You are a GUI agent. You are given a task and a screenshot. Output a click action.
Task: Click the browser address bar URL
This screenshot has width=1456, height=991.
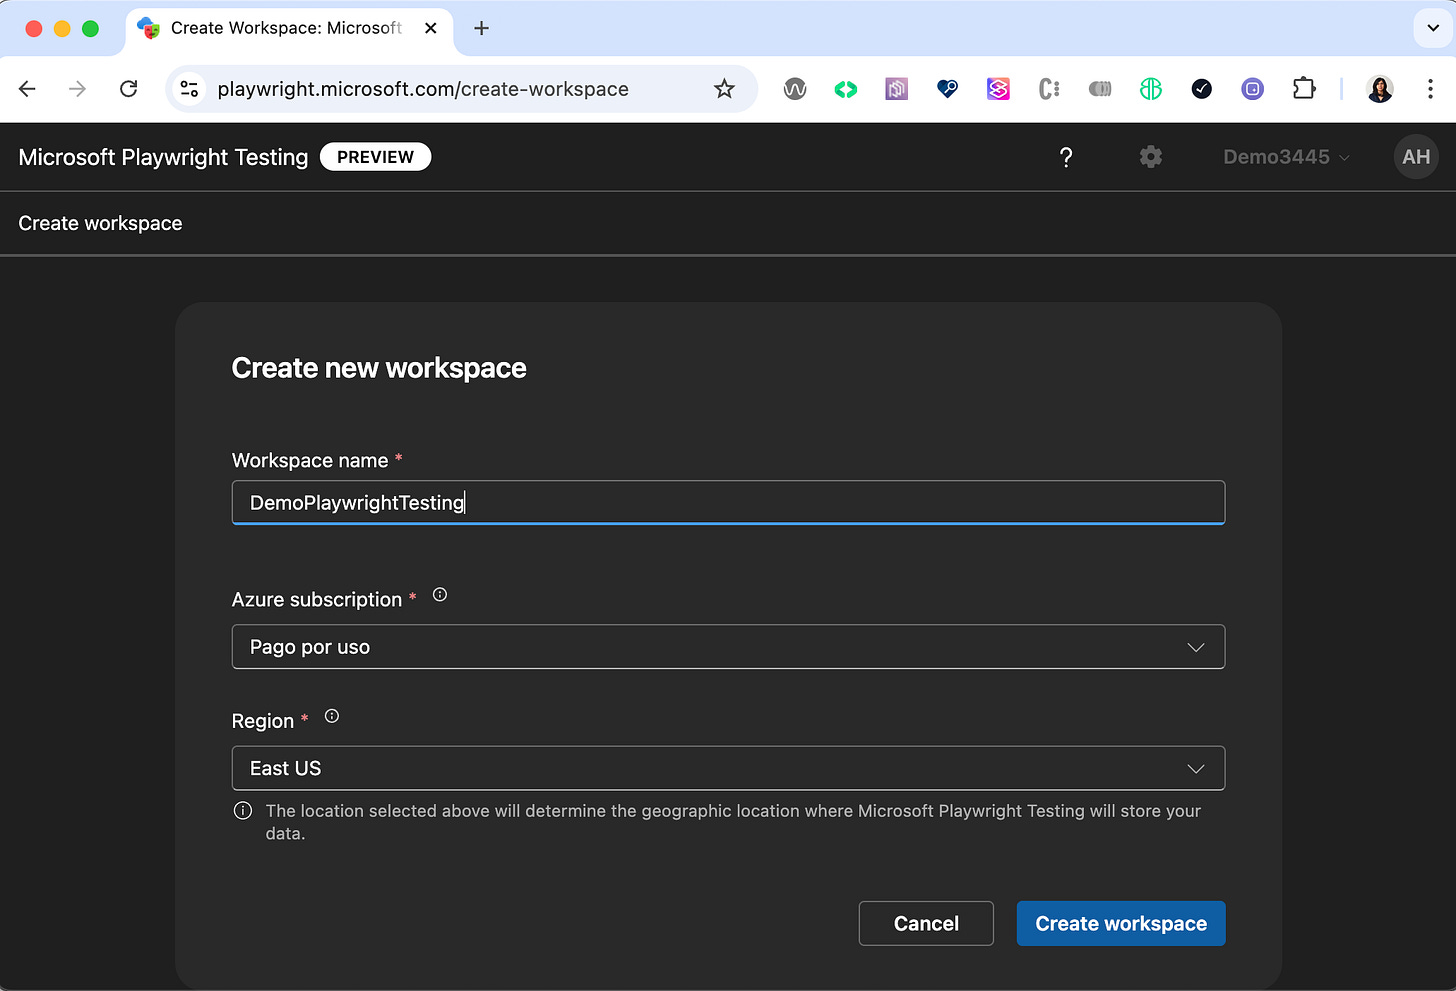point(423,89)
